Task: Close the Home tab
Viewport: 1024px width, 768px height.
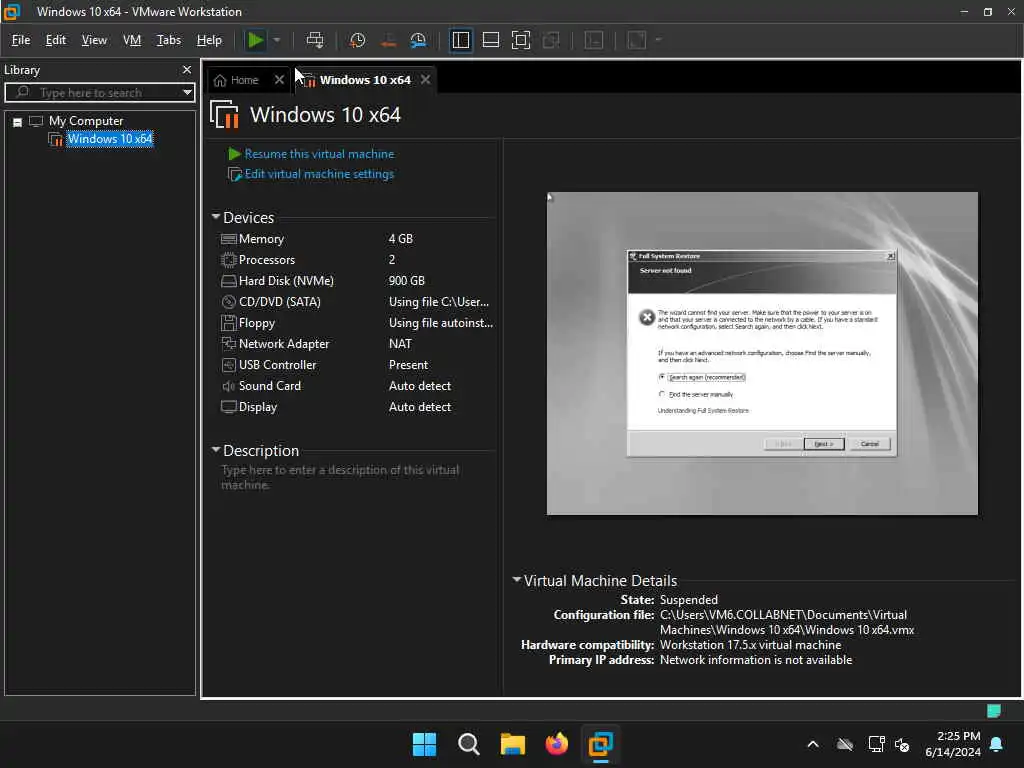Action: point(280,80)
